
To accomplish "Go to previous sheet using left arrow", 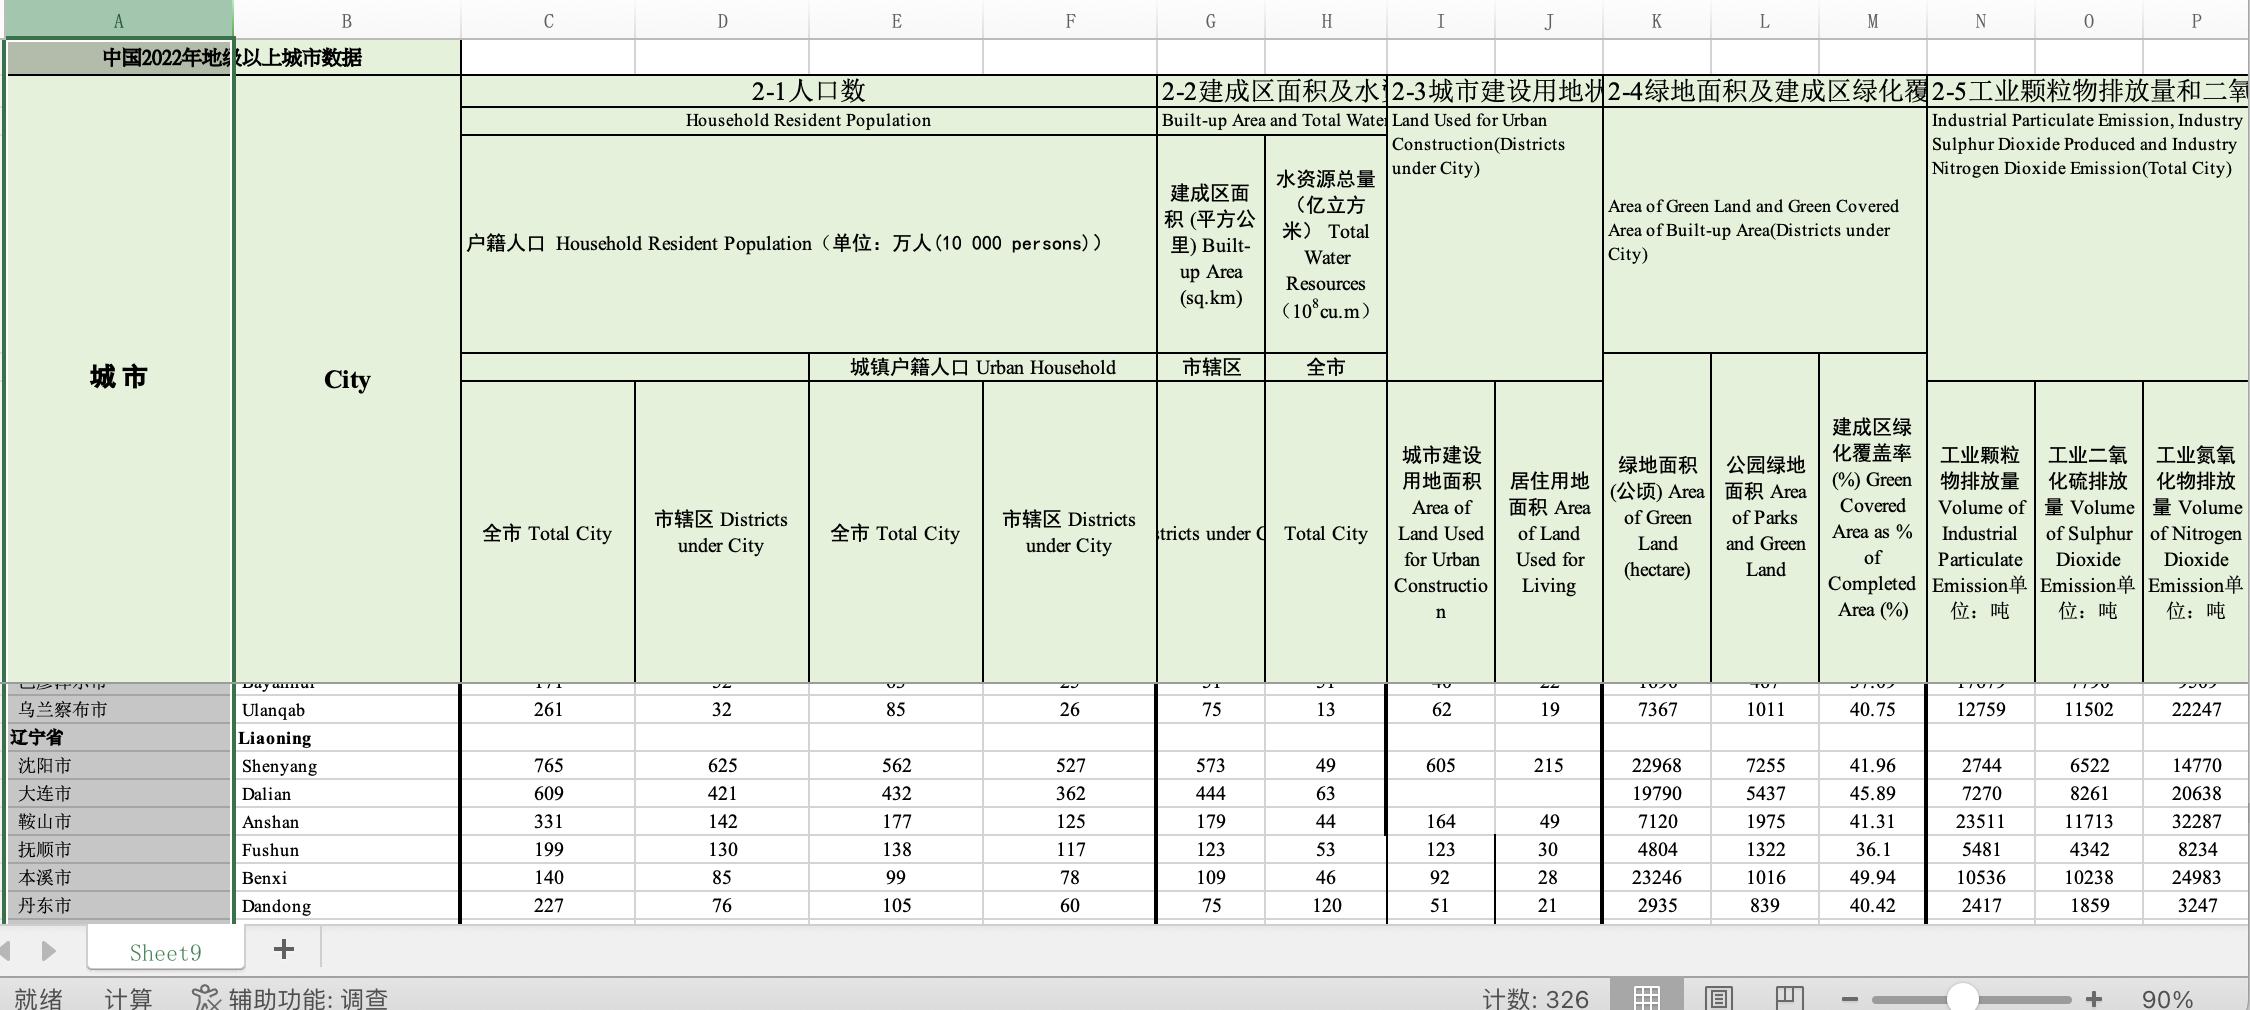I will [x=5, y=950].
